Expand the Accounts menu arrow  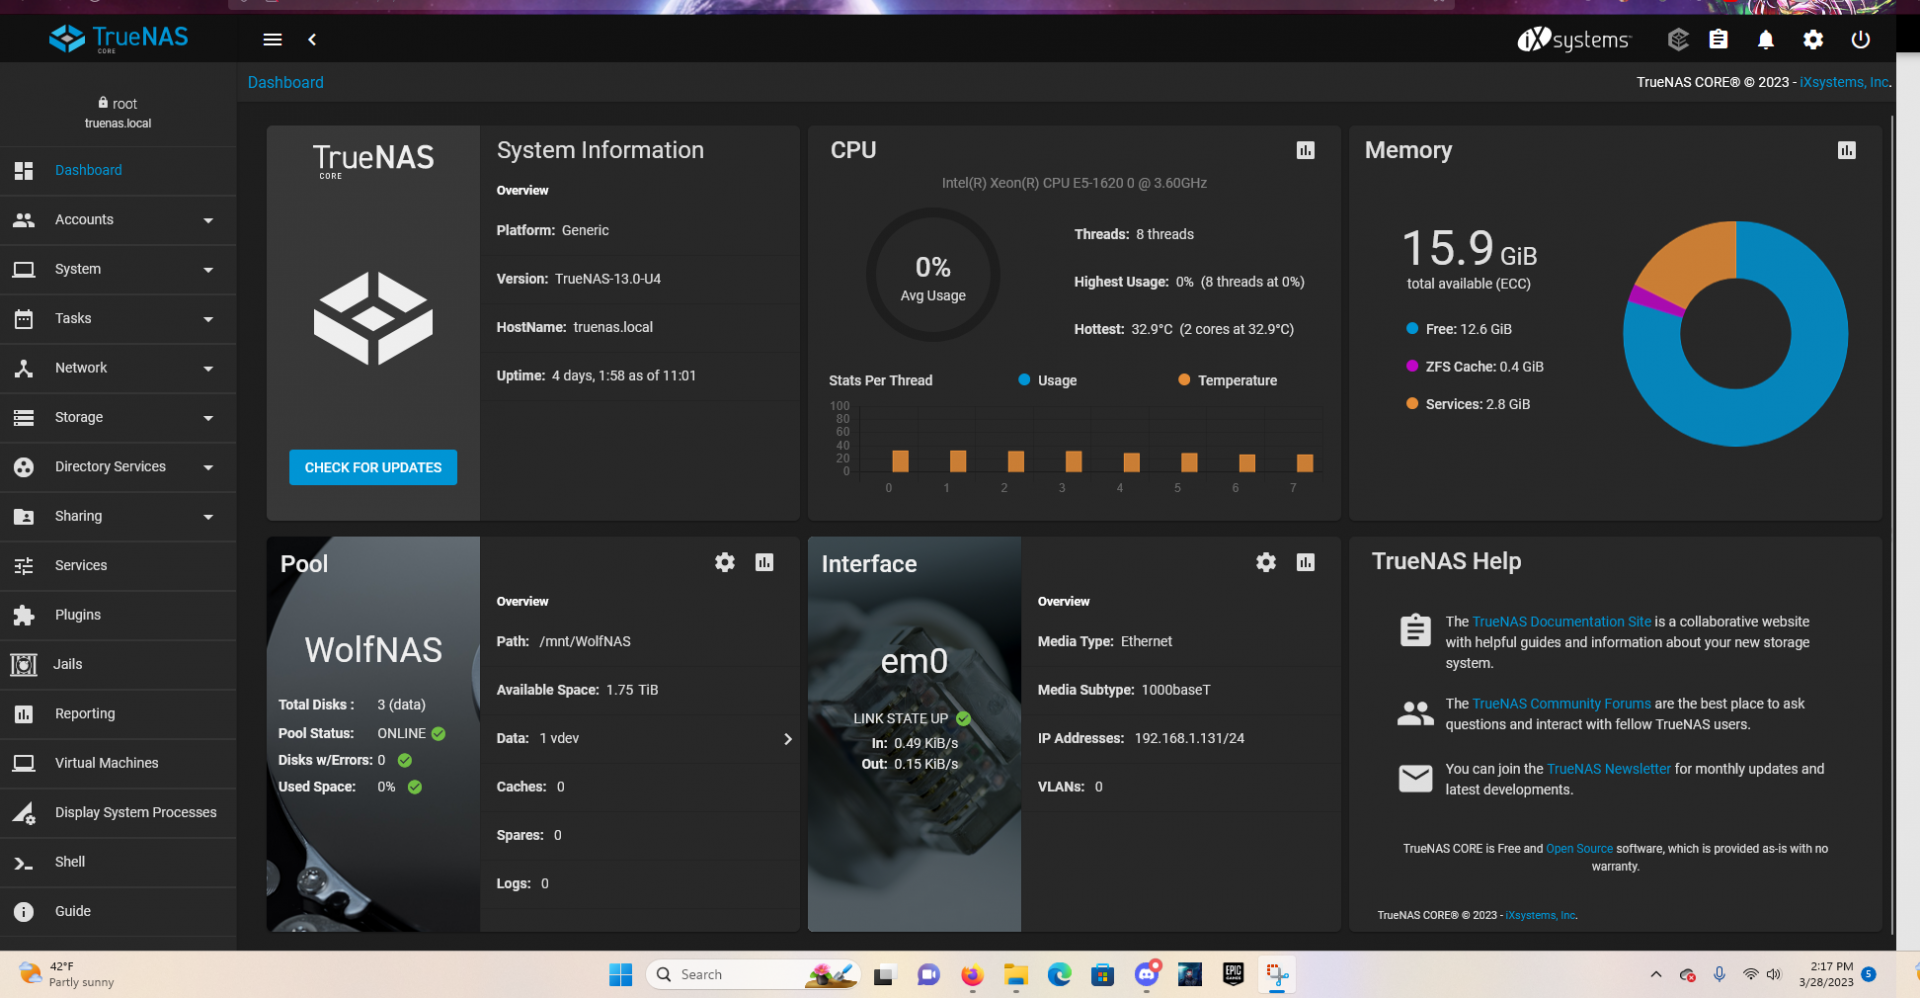tap(208, 221)
